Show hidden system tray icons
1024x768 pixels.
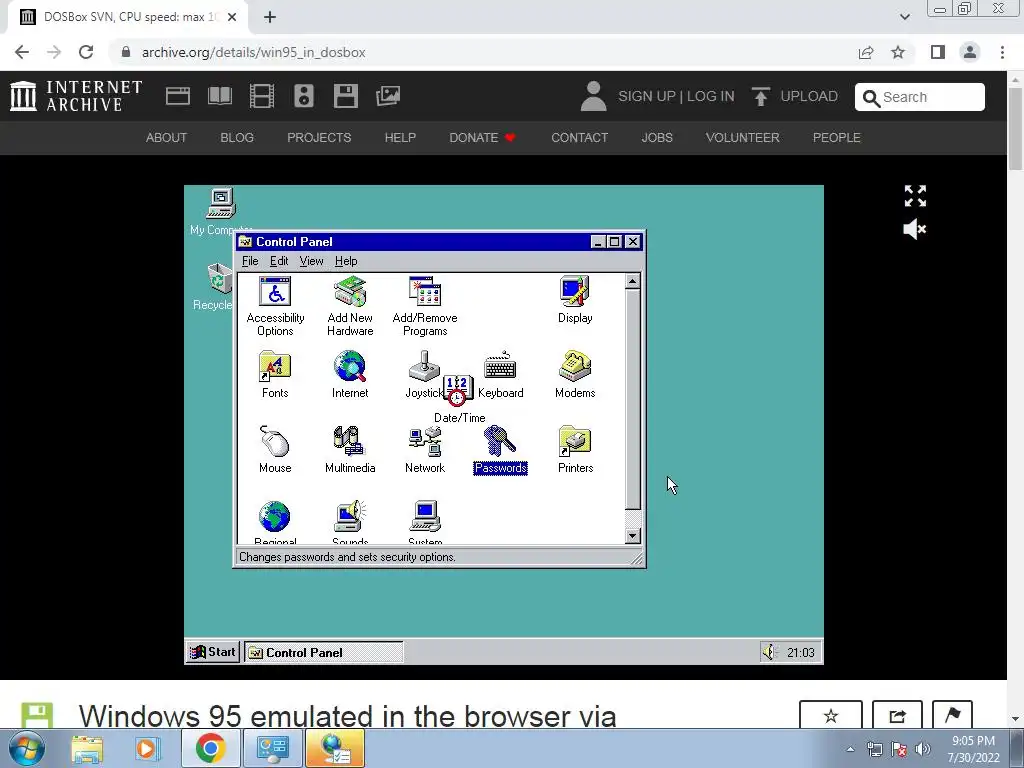click(850, 749)
